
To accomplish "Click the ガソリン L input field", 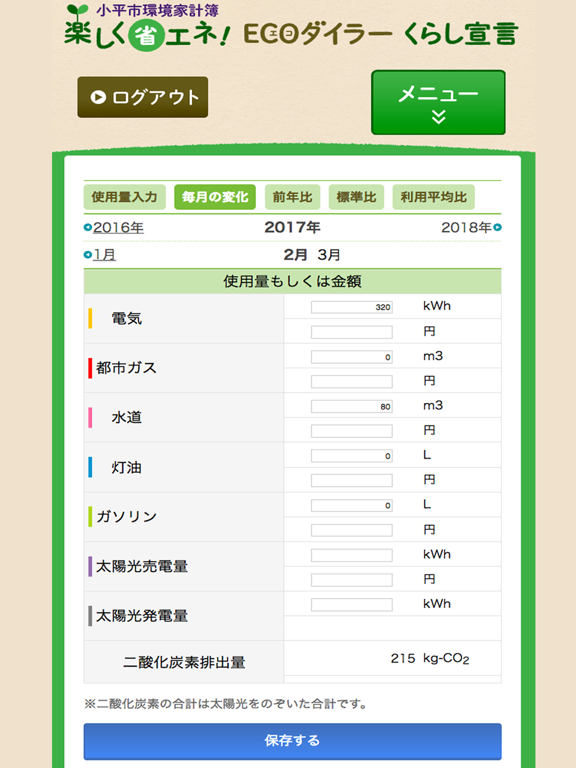I will 352,505.
